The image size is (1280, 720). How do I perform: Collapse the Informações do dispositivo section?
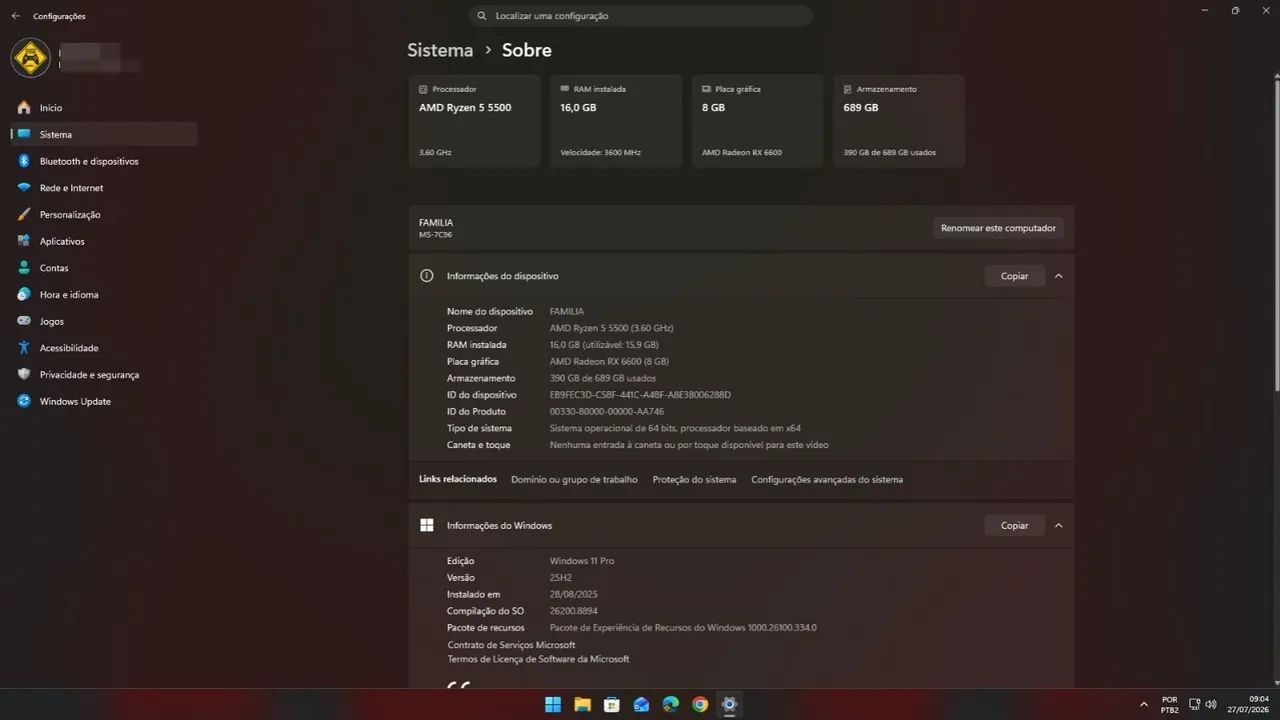tap(1058, 276)
